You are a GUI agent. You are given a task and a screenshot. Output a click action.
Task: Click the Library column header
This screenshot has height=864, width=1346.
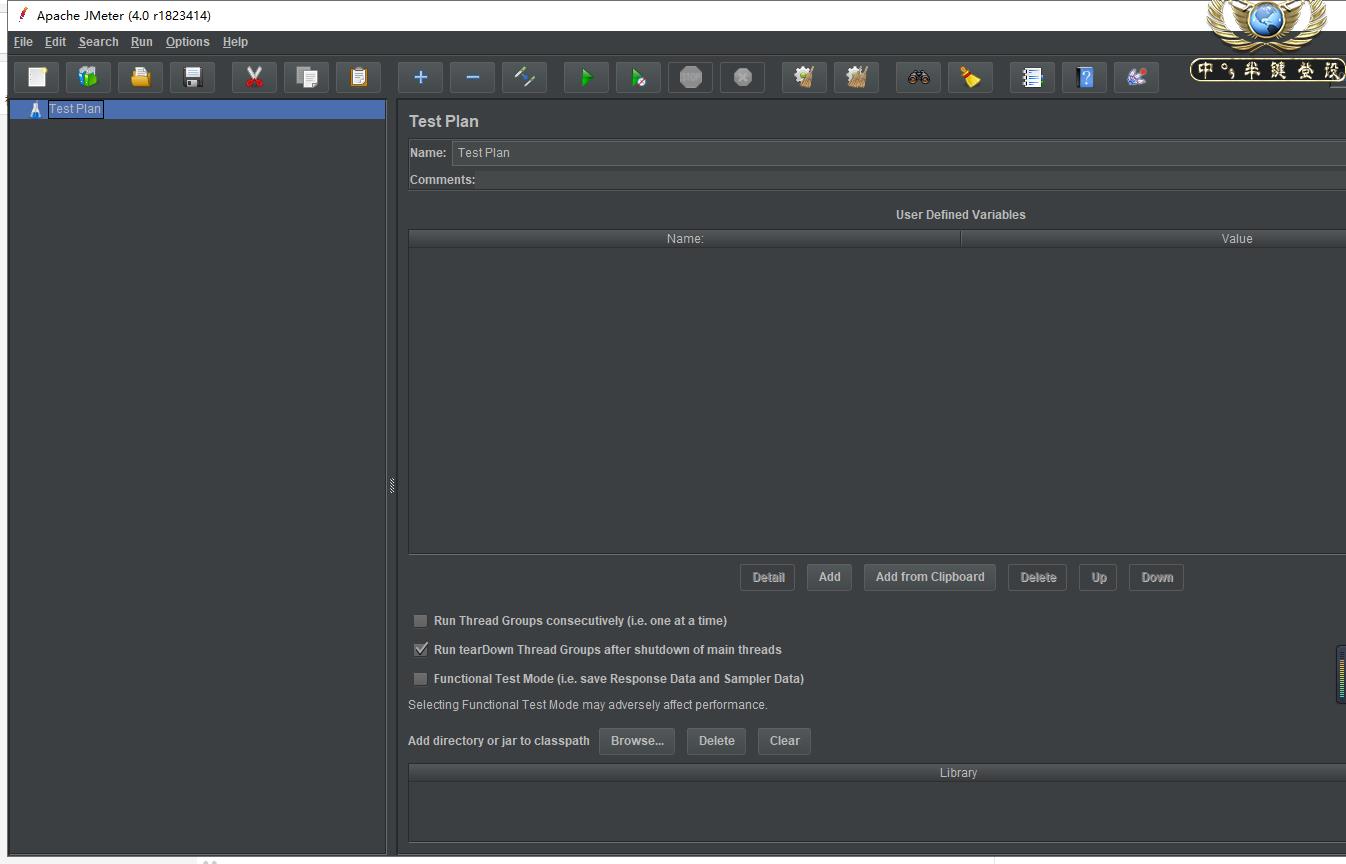877,773
